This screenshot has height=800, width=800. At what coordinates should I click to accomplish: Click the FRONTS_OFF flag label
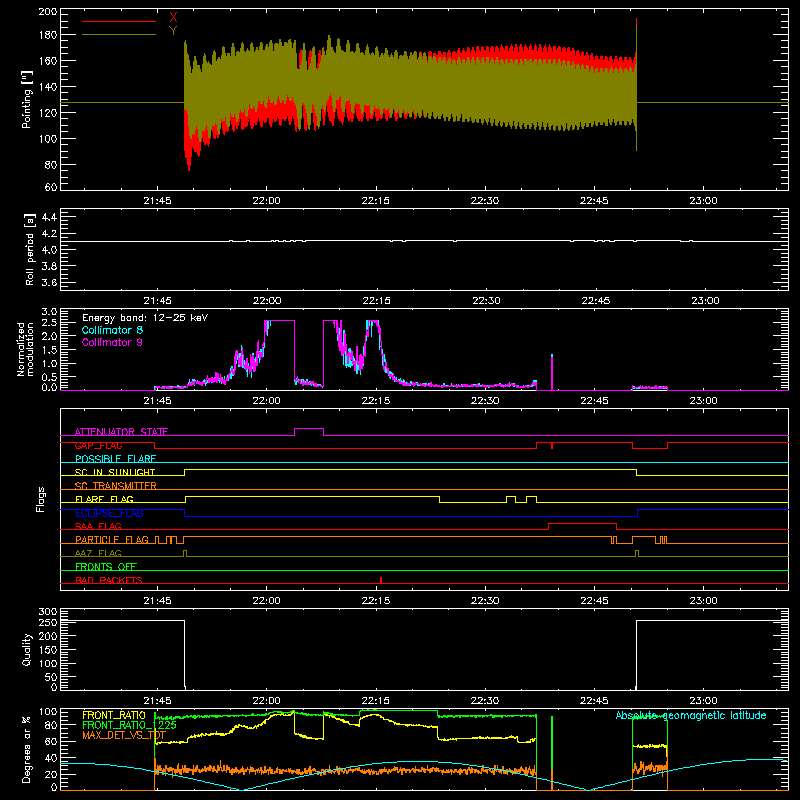click(x=106, y=566)
